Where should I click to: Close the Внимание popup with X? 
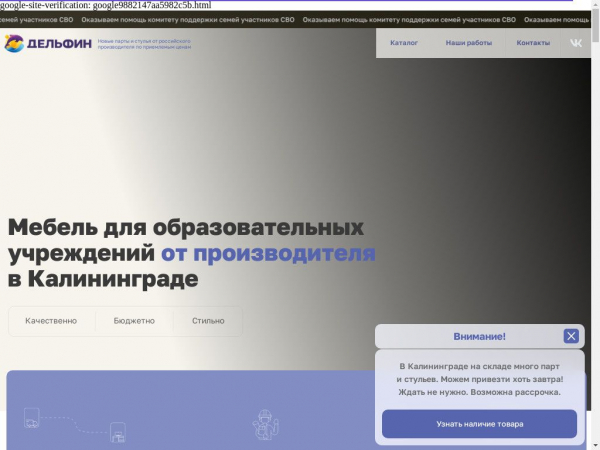[x=571, y=336]
